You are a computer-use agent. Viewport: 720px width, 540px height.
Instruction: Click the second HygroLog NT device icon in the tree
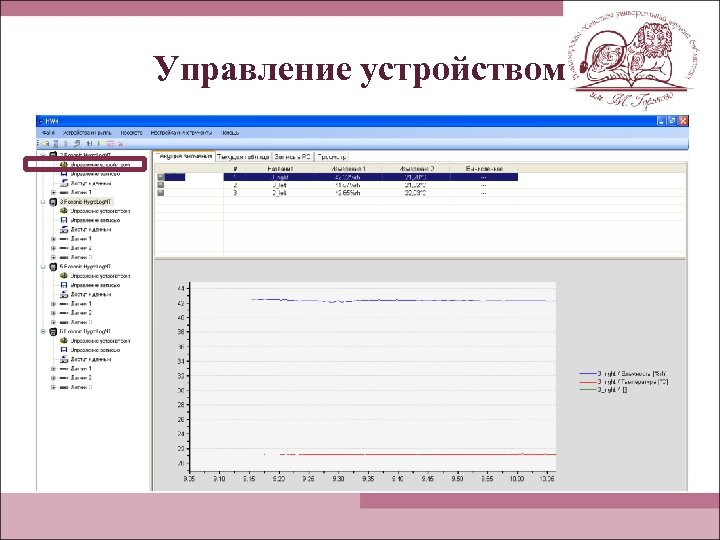53,202
